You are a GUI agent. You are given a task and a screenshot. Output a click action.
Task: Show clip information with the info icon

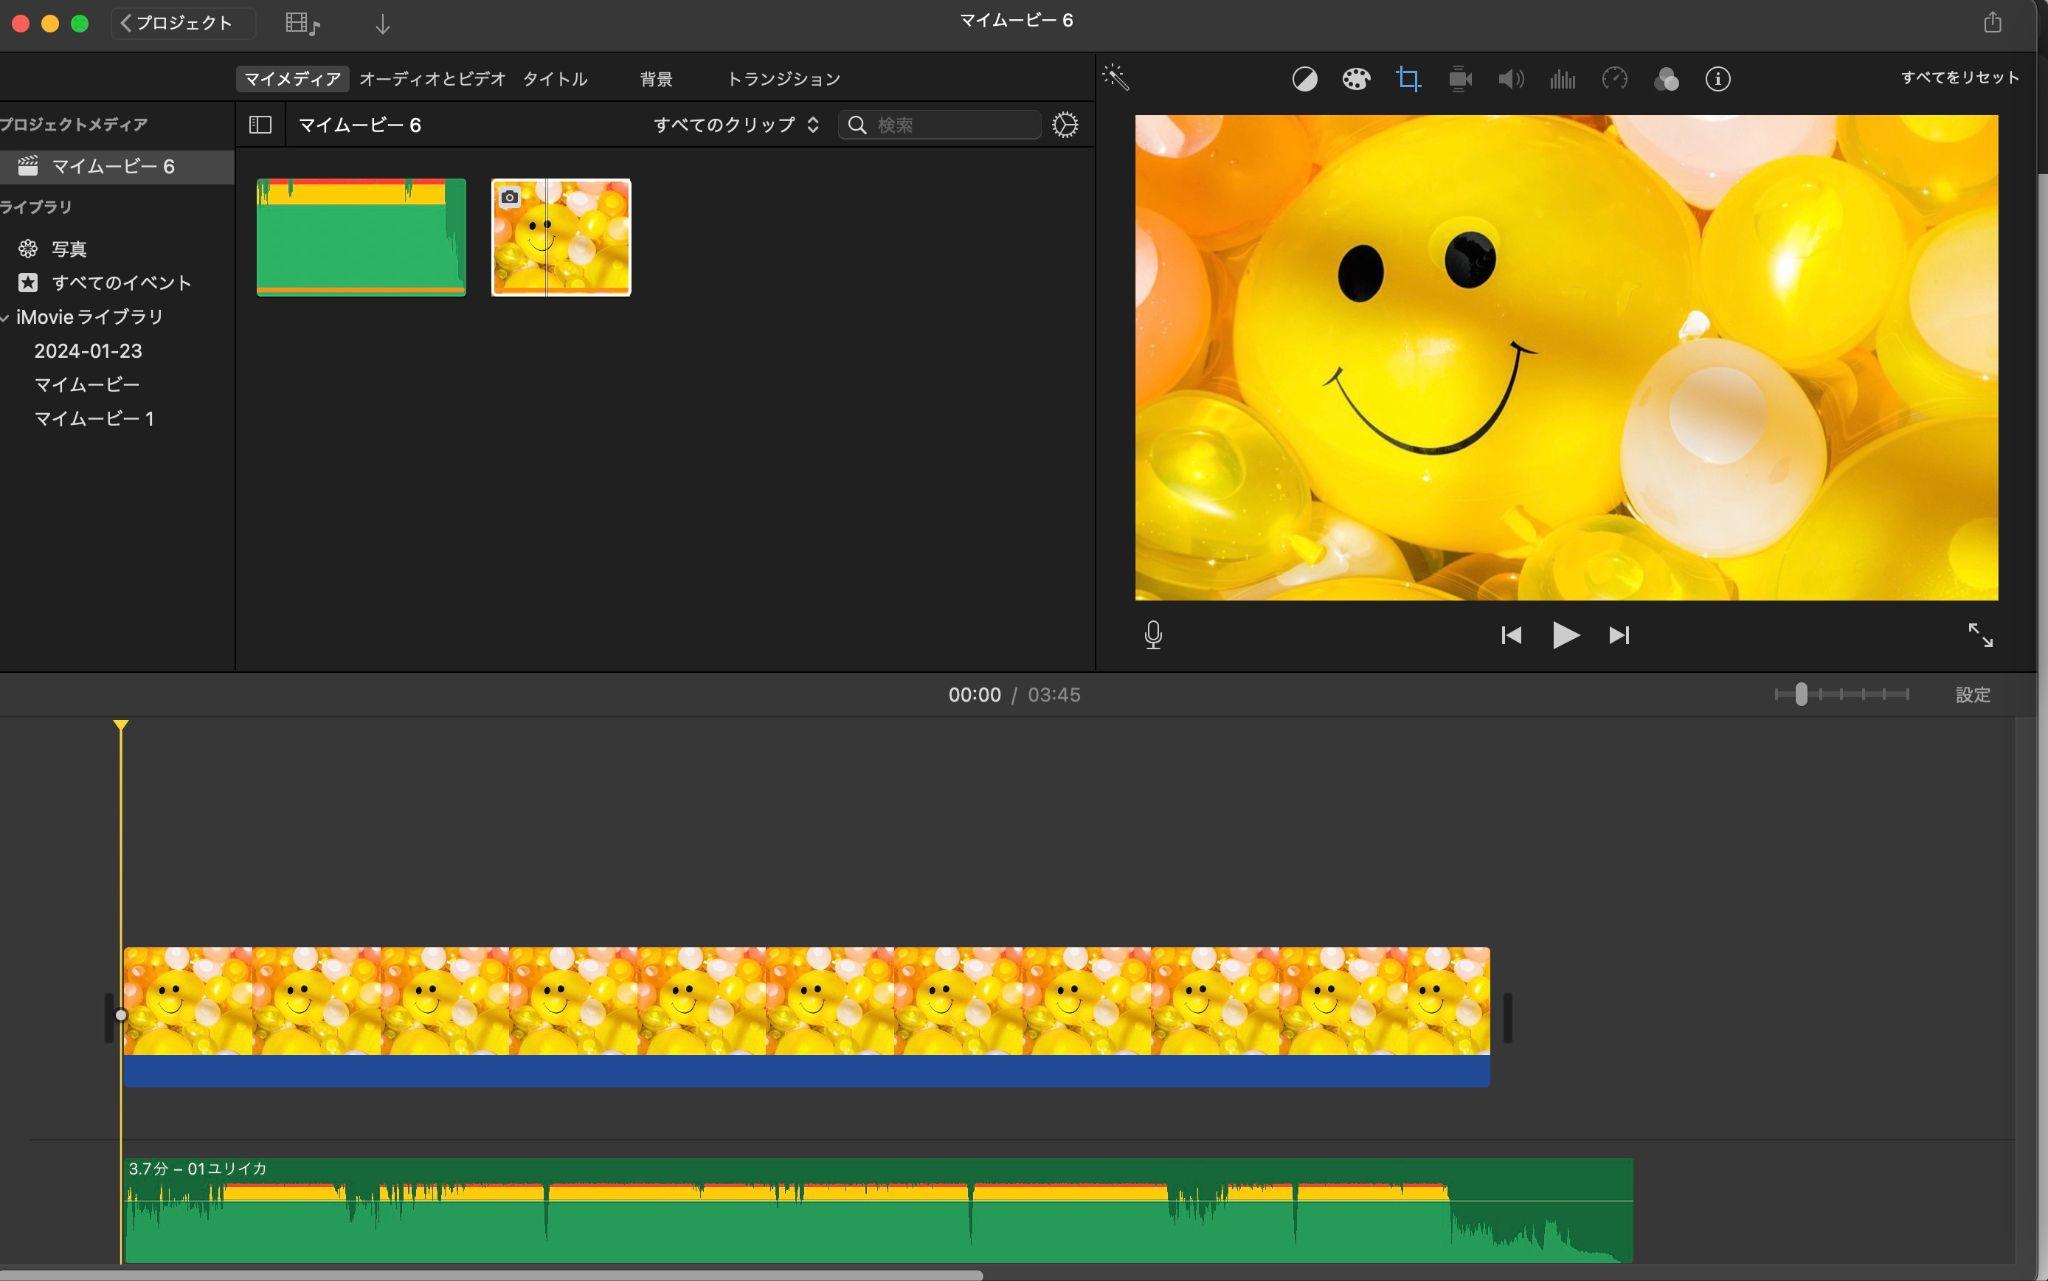[x=1718, y=79]
